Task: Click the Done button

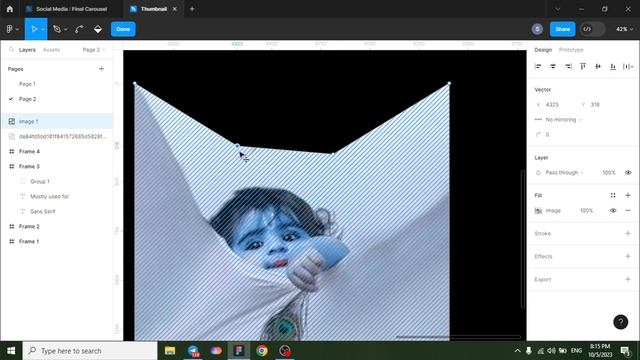Action: click(x=123, y=29)
